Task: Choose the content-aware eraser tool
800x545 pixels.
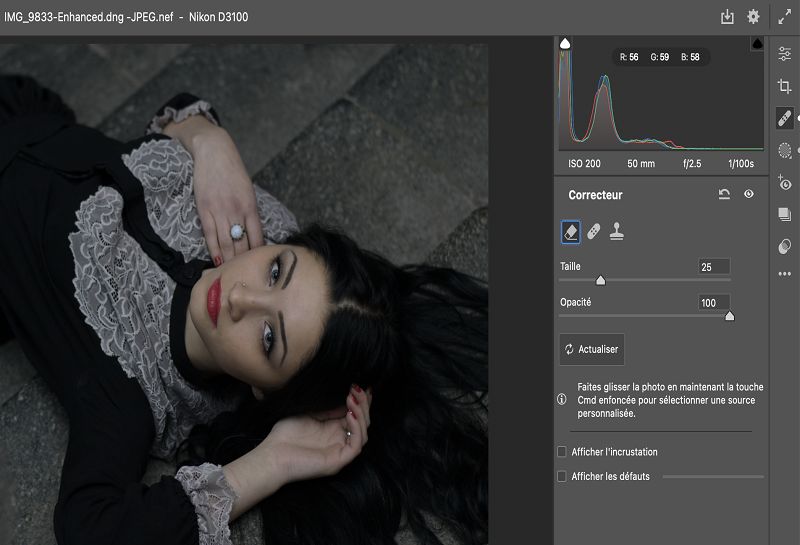Action: click(570, 232)
